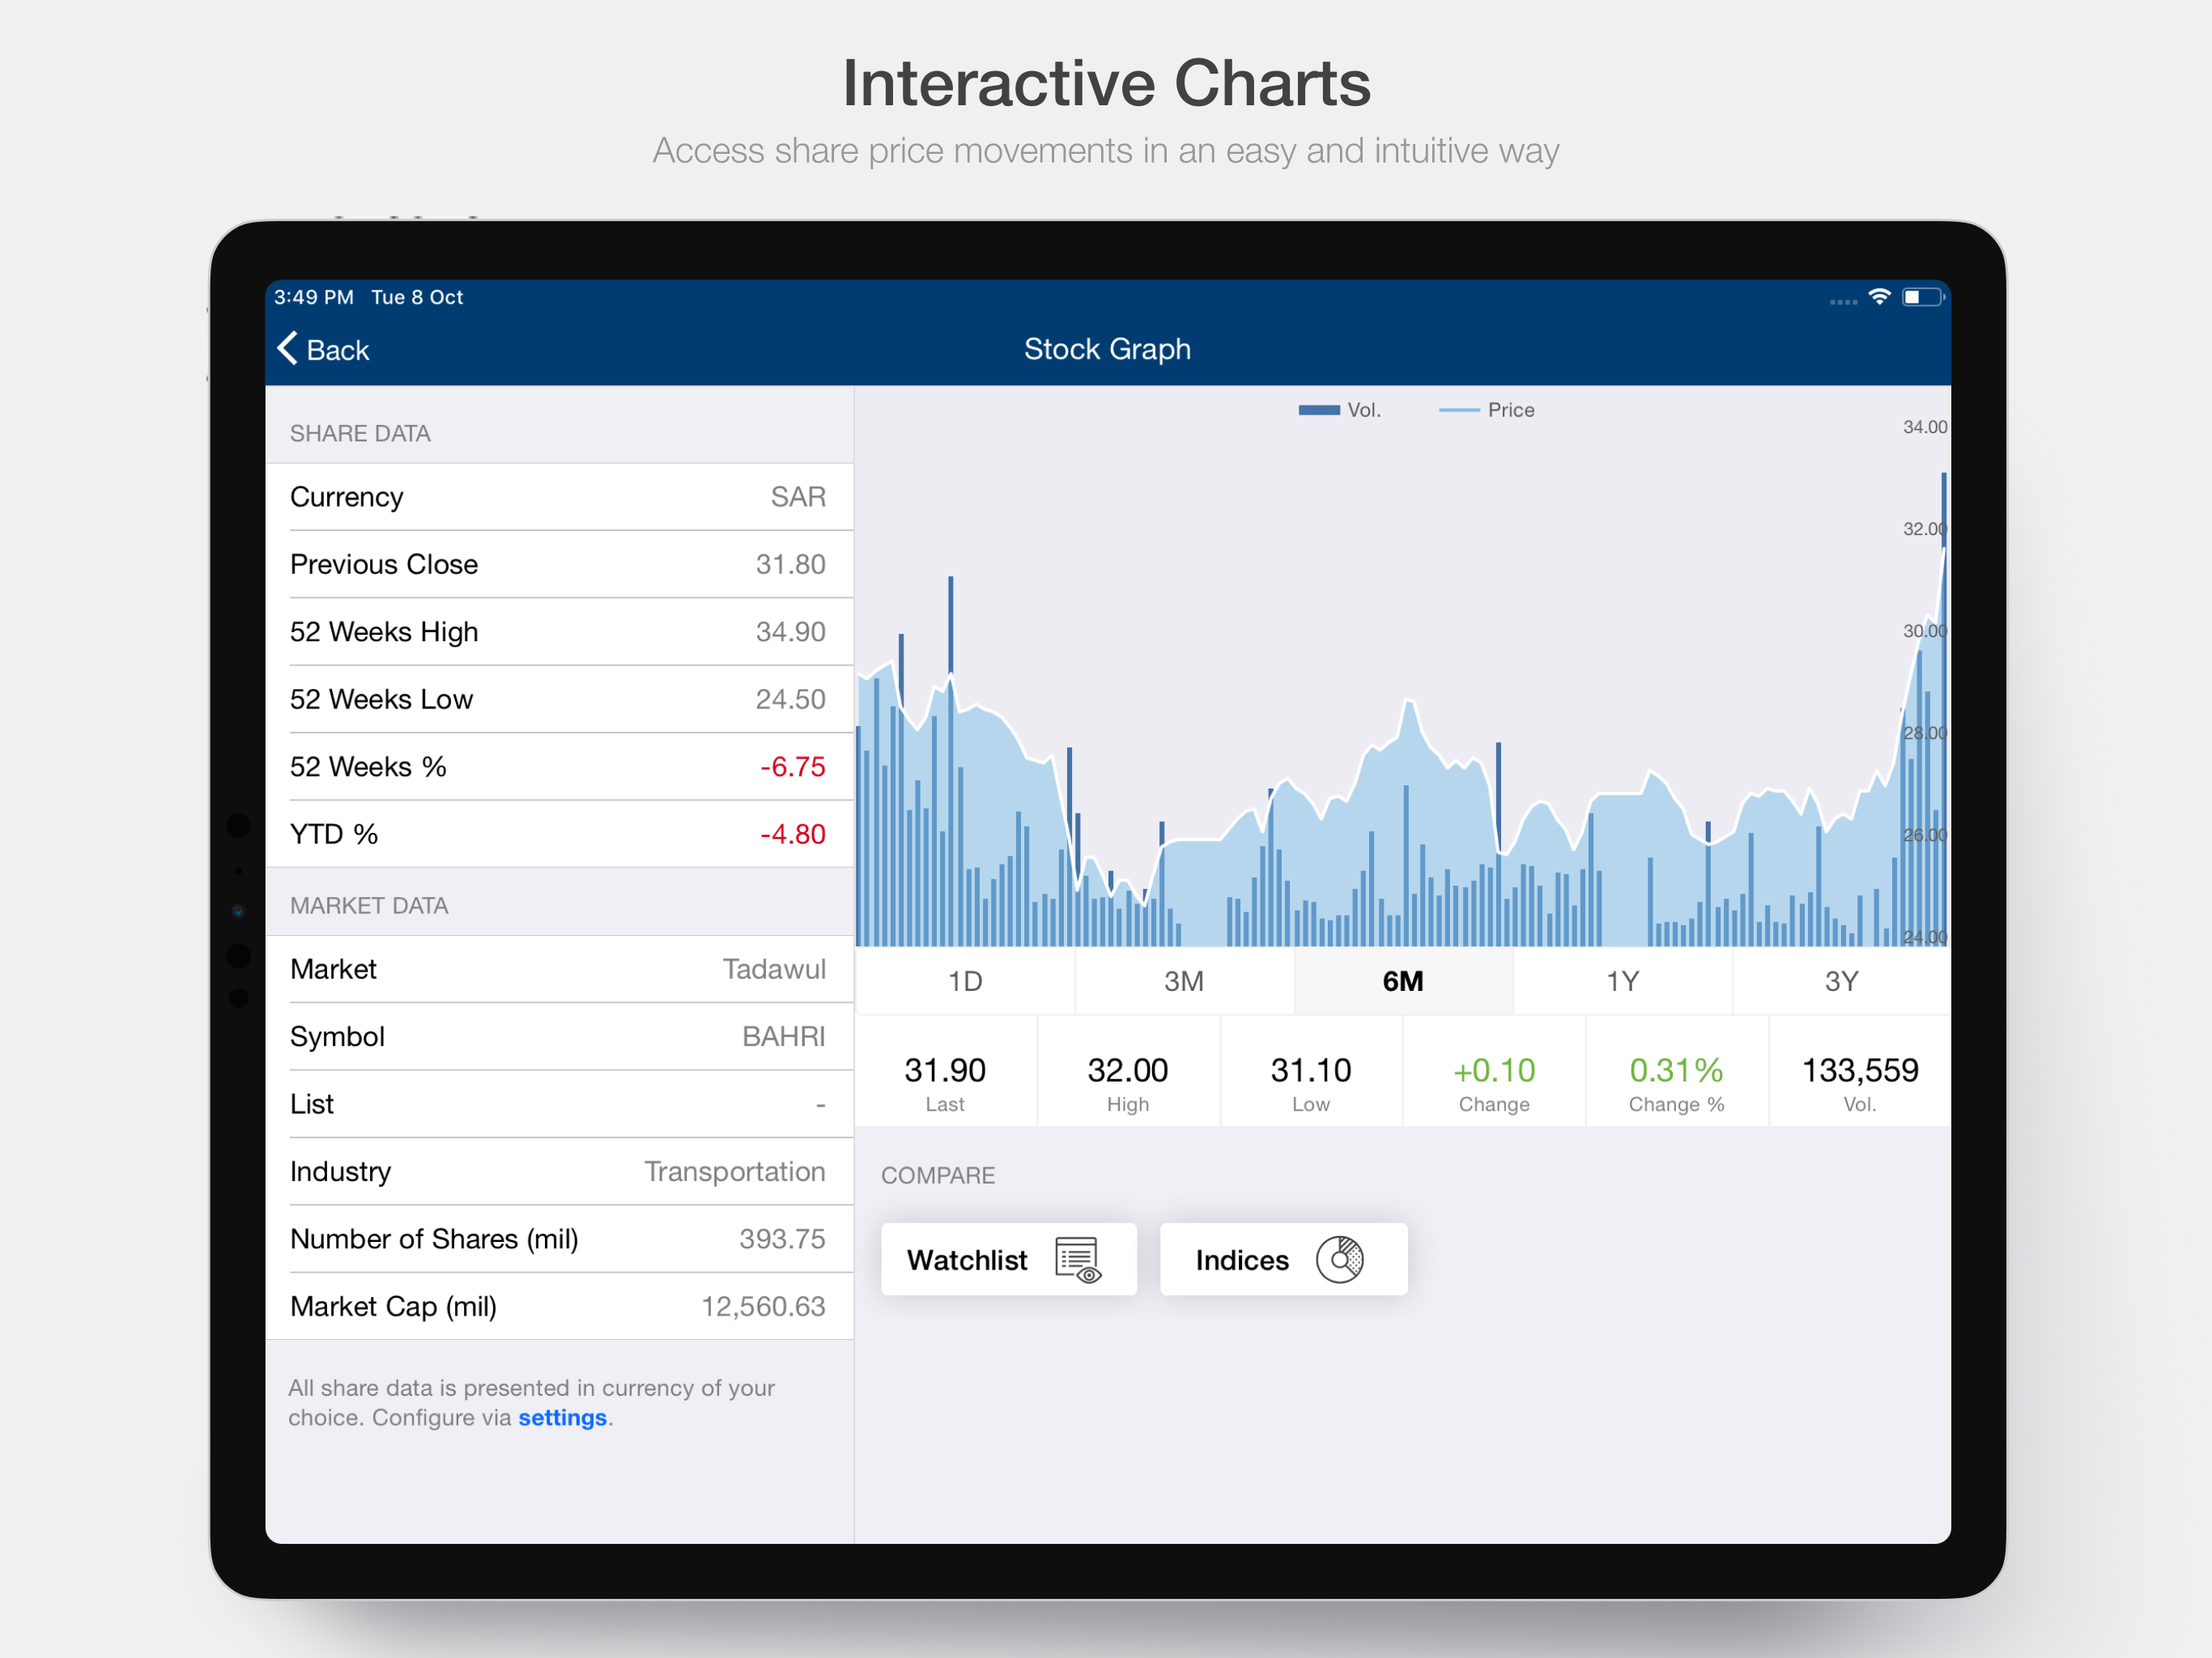Select the List row
The height and width of the screenshot is (1658, 2212).
tap(559, 1104)
